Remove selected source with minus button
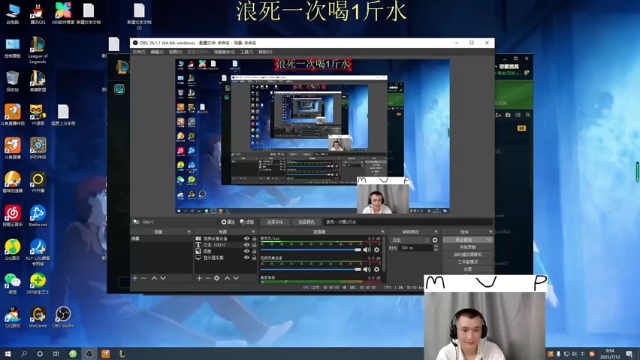The image size is (640, 360). tap(207, 278)
